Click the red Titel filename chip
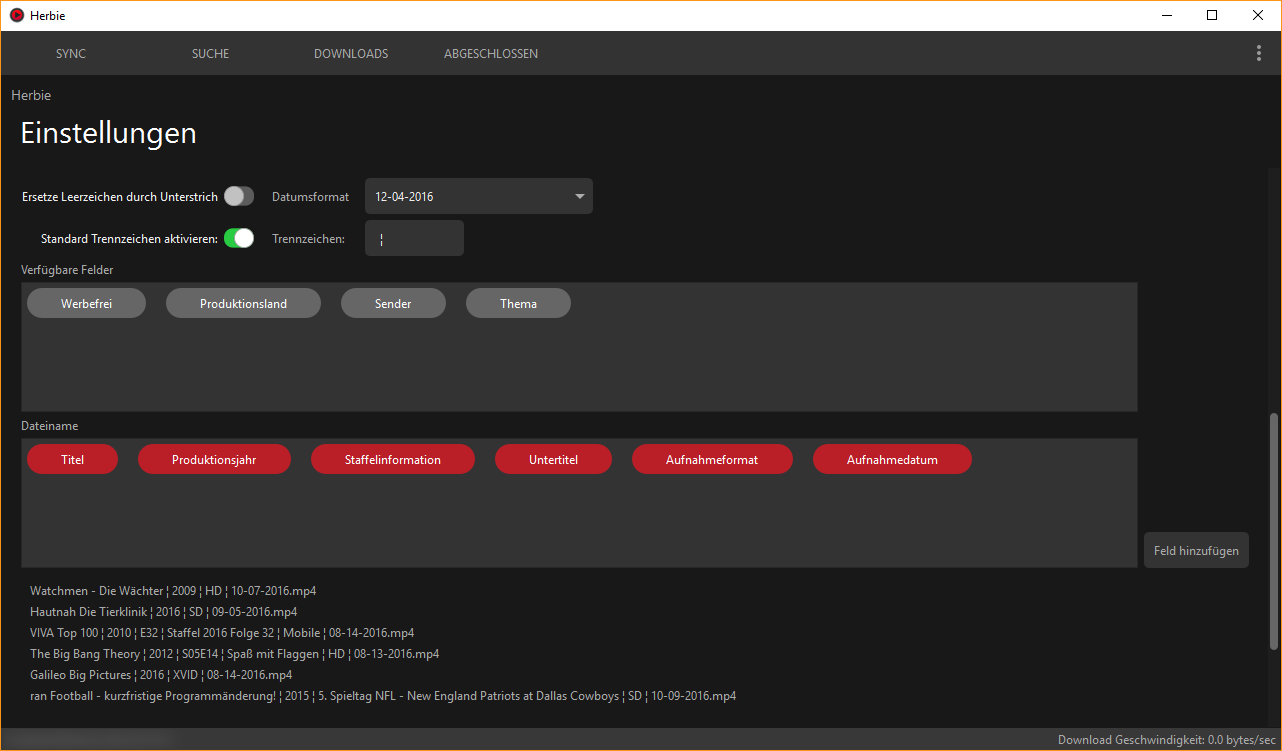 (x=72, y=459)
